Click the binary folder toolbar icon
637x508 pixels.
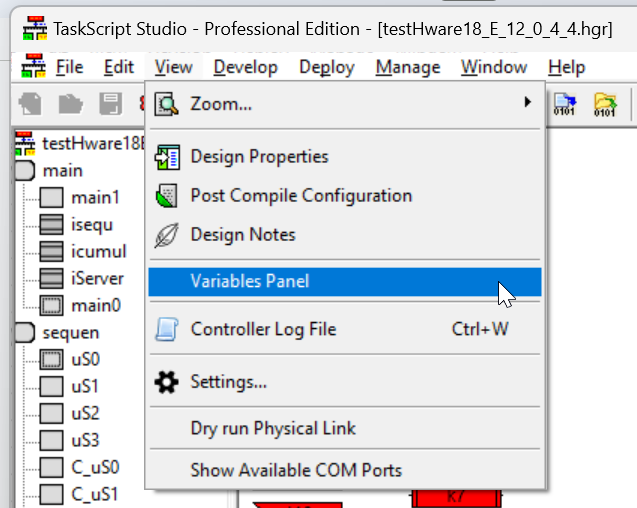click(x=605, y=105)
